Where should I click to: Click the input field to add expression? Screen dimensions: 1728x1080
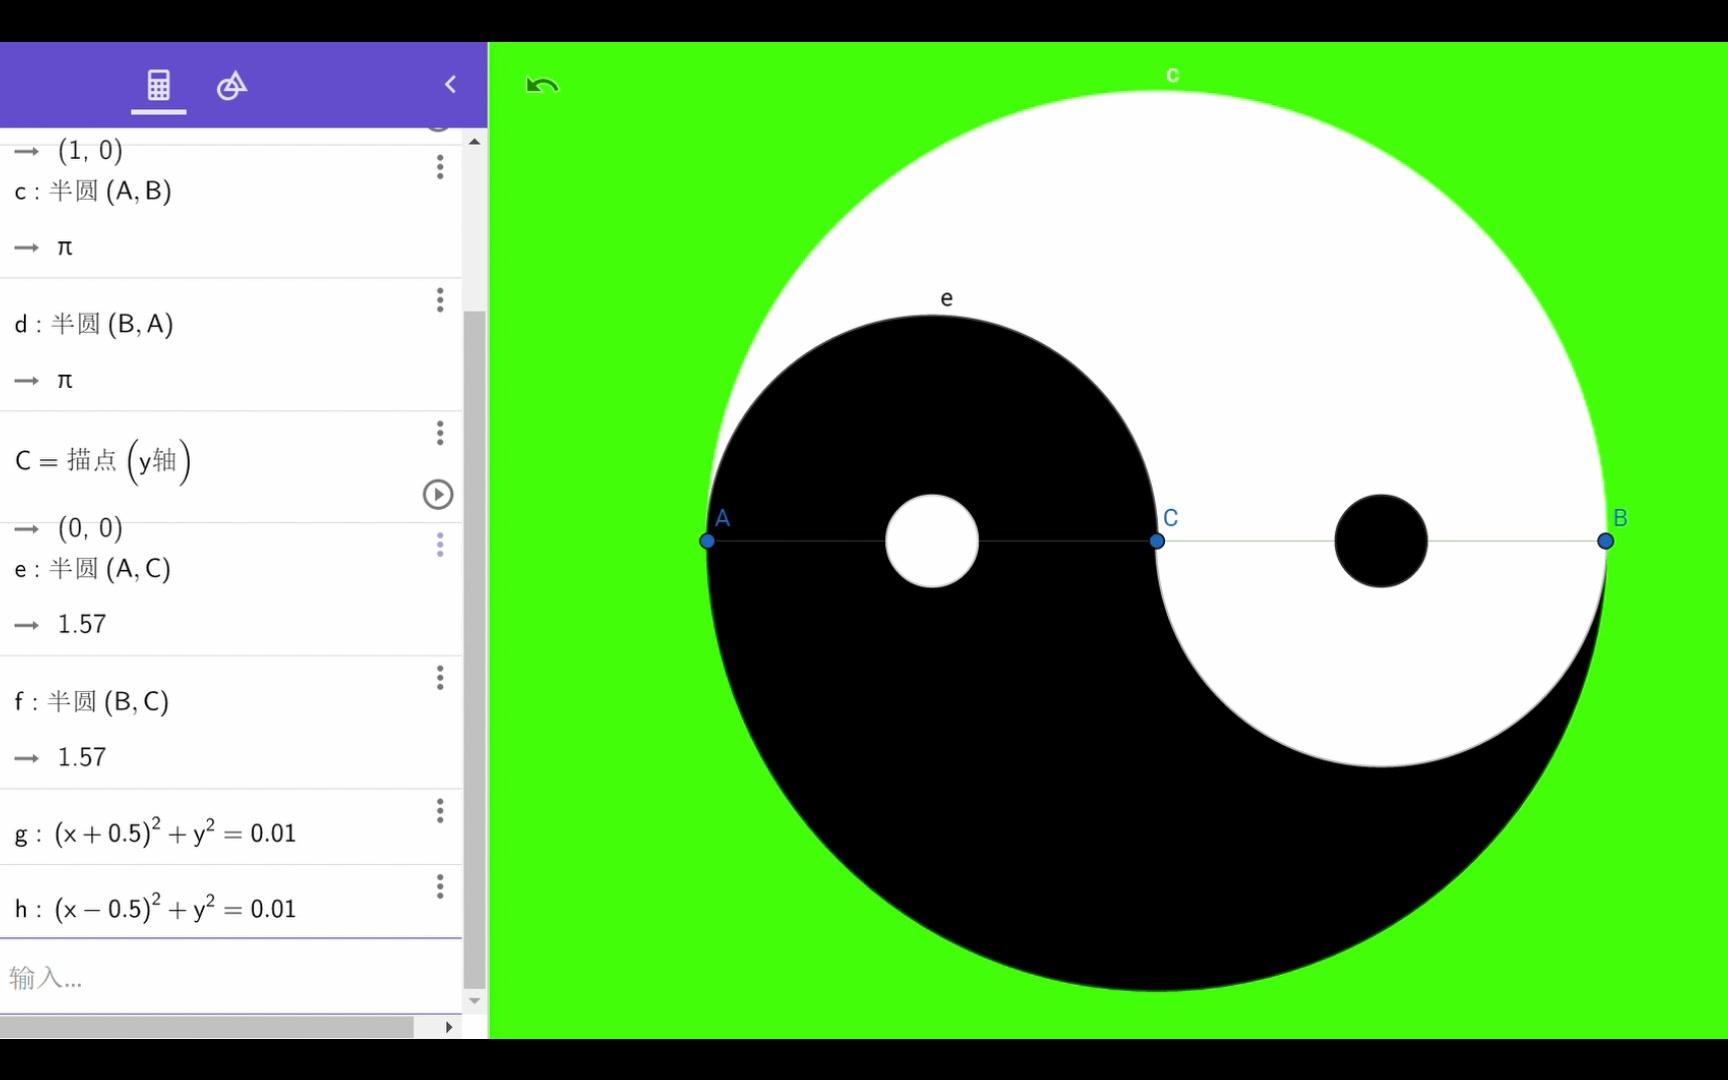pos(231,977)
